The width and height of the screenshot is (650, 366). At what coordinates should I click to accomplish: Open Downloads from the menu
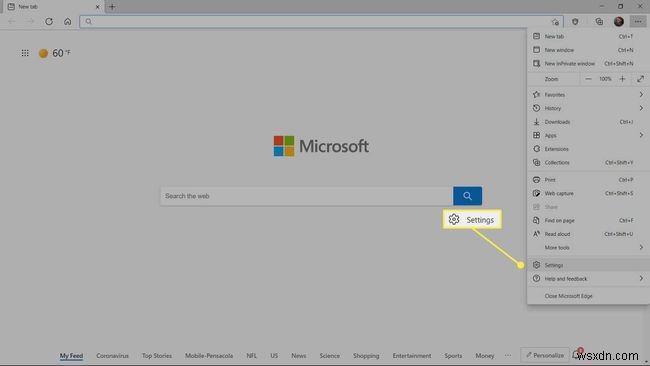click(588, 122)
